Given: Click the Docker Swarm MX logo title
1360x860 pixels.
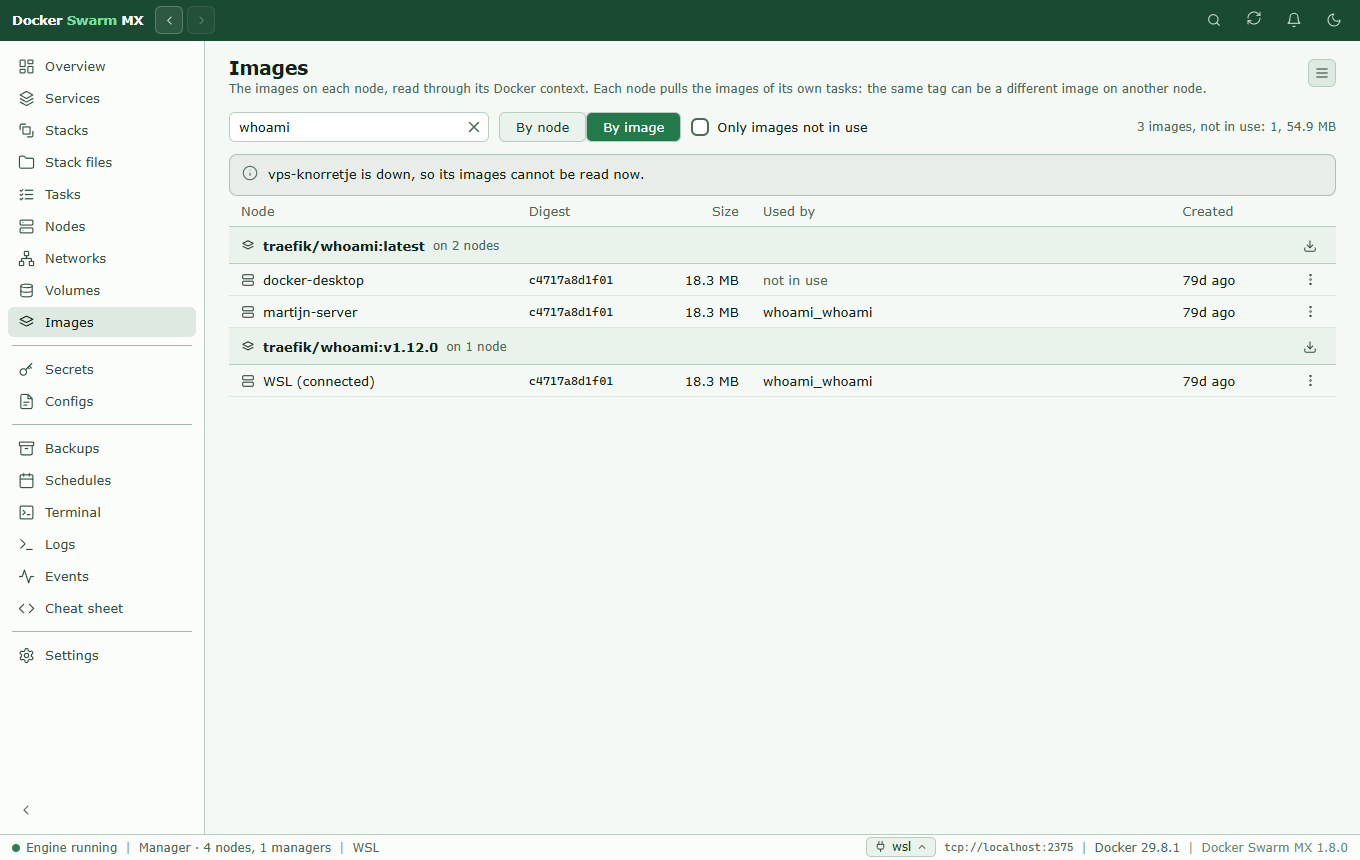Looking at the screenshot, I should [78, 20].
